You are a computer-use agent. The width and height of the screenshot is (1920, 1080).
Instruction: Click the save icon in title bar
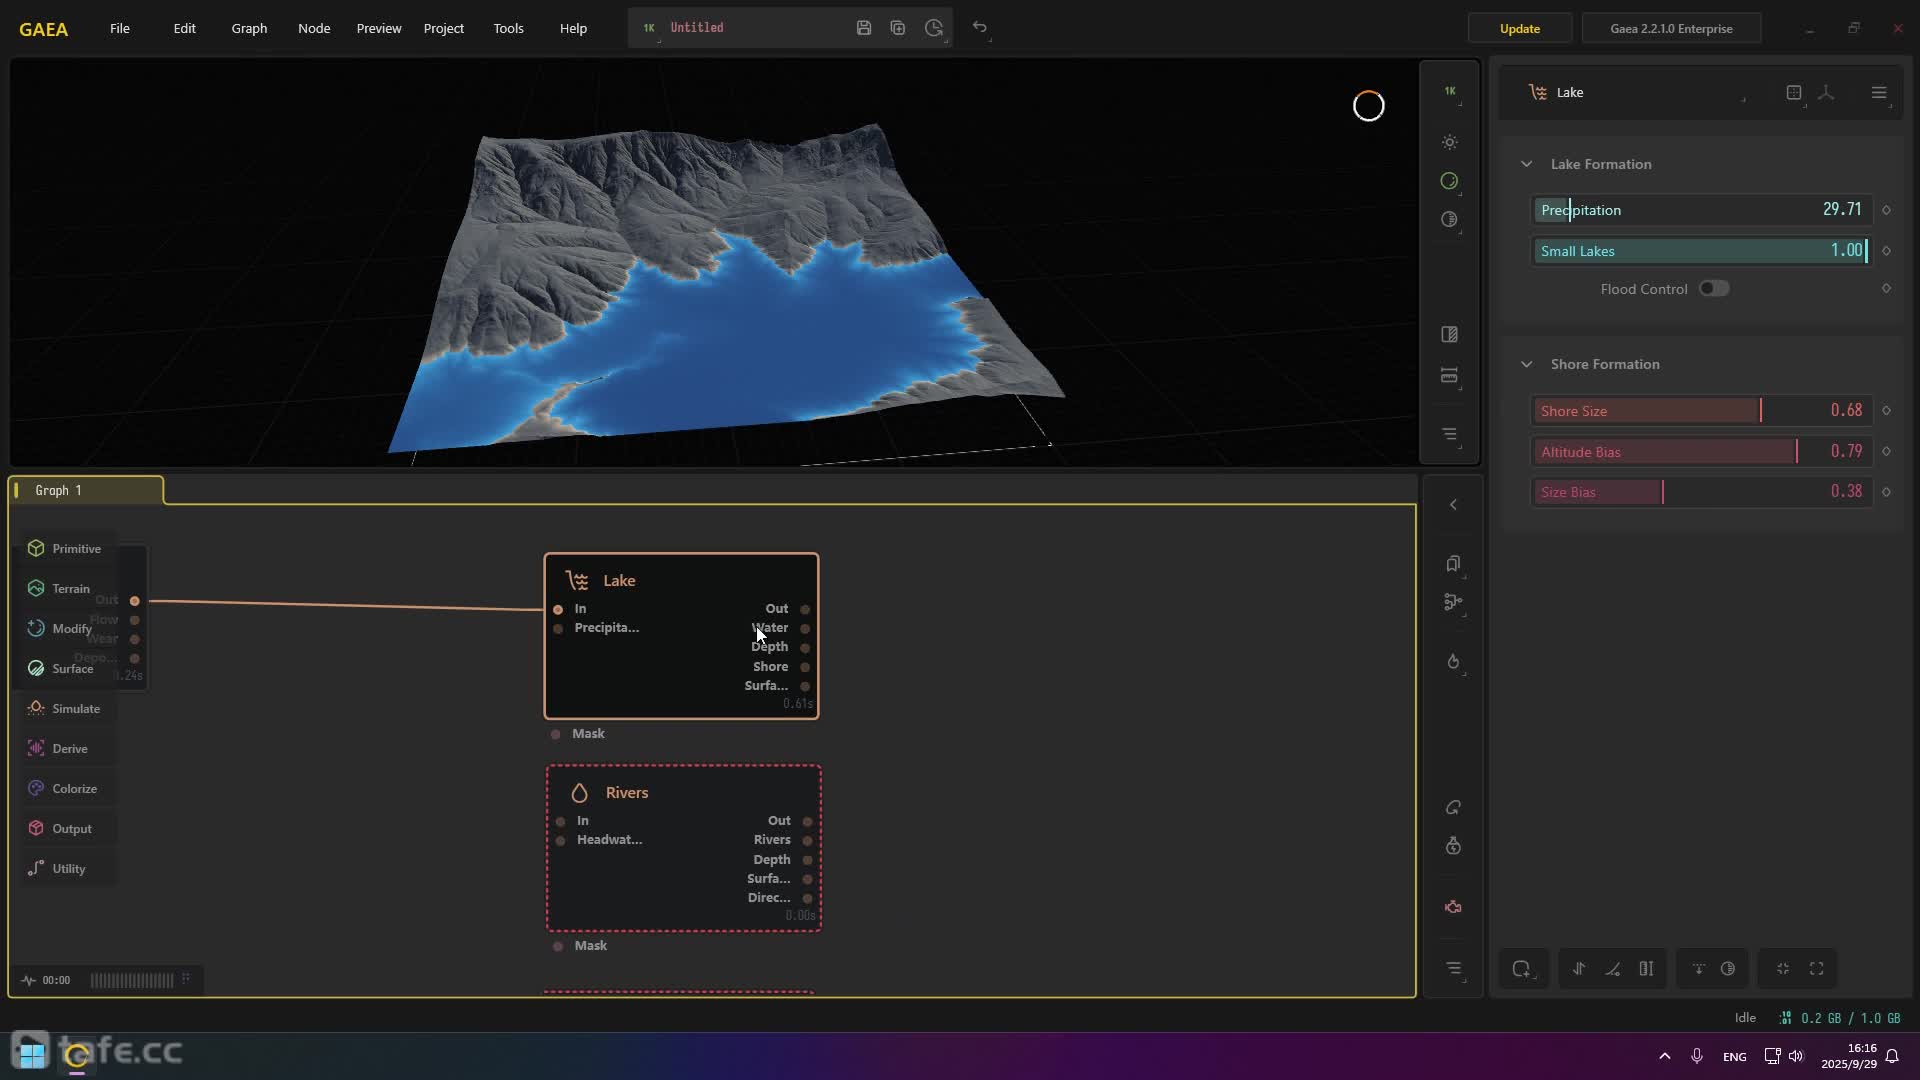[864, 28]
